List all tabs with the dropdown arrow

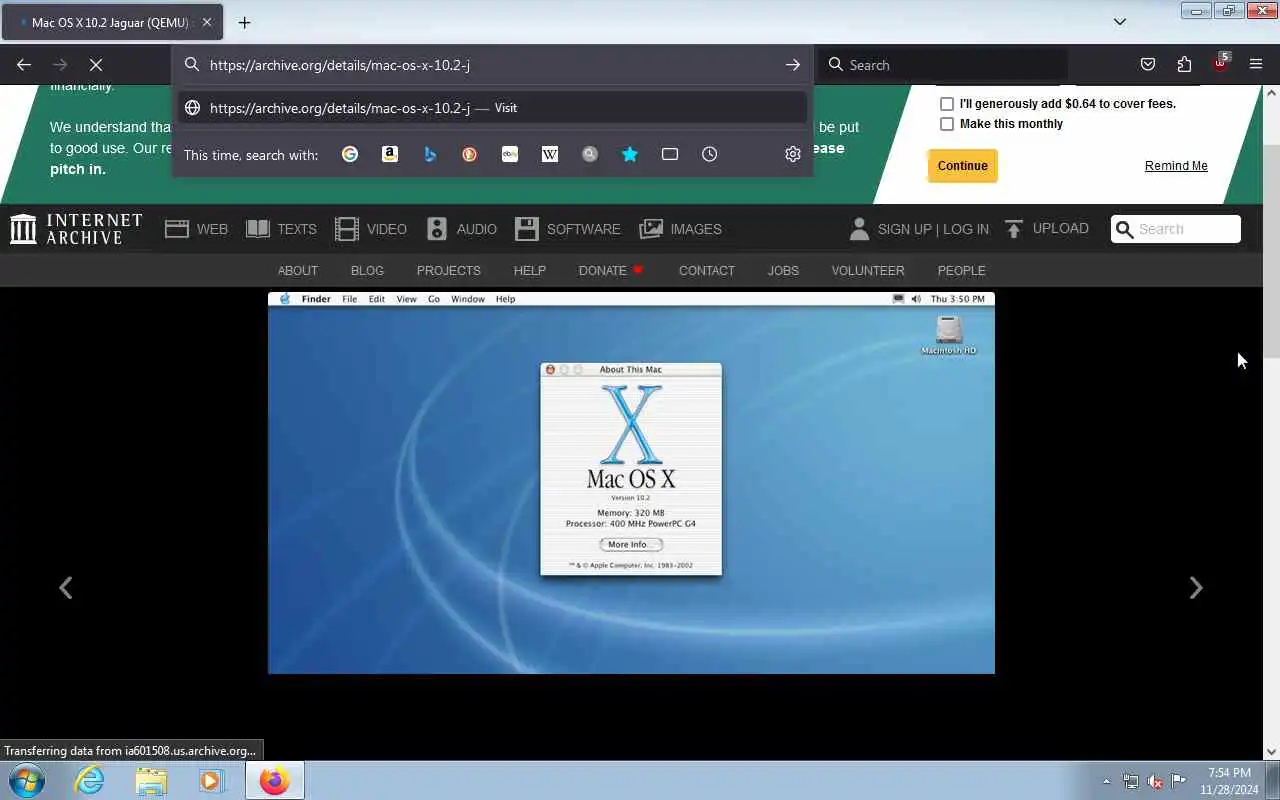(1120, 22)
